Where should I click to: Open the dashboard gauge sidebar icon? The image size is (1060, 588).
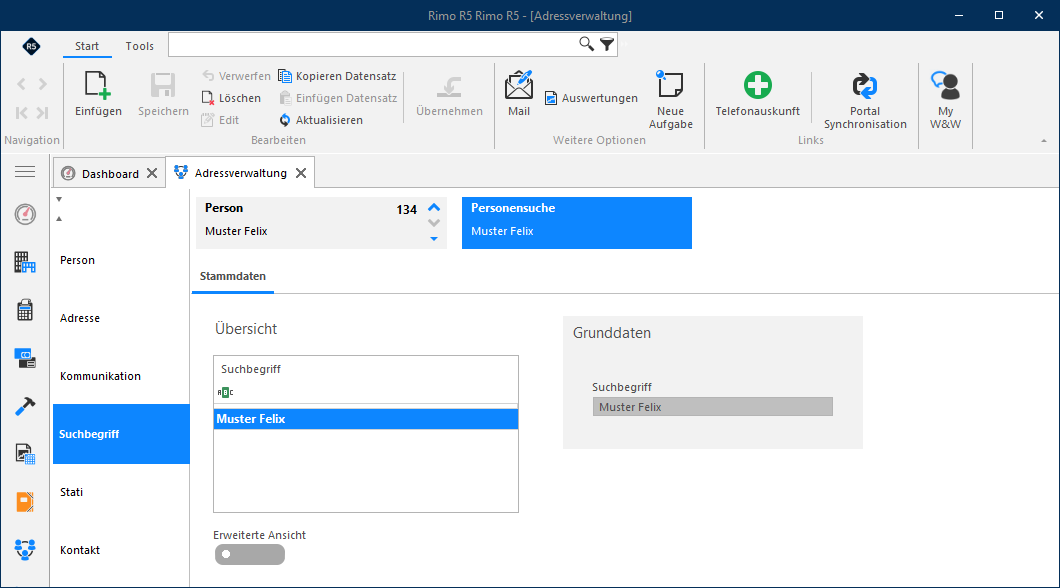point(25,214)
